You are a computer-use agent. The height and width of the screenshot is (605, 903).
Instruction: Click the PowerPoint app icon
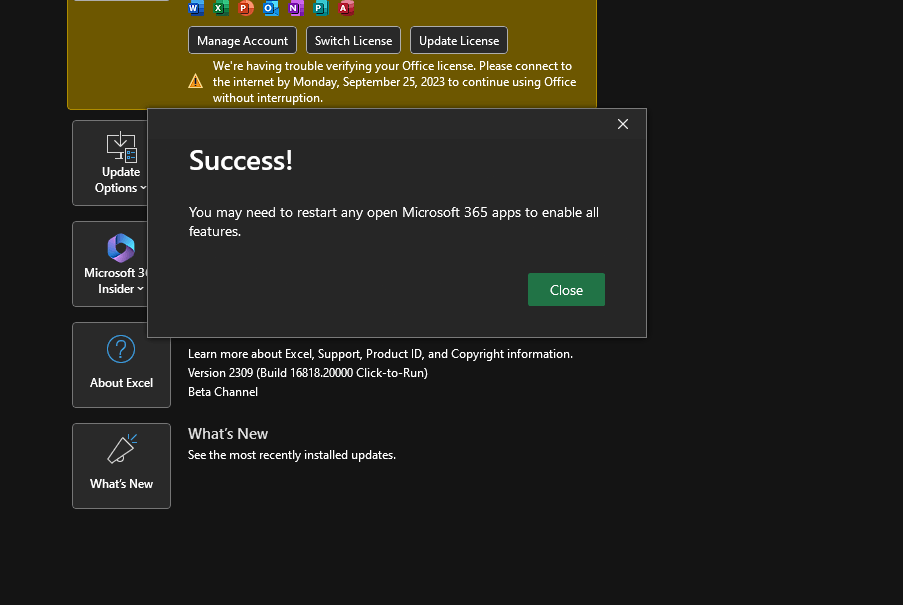click(x=246, y=7)
